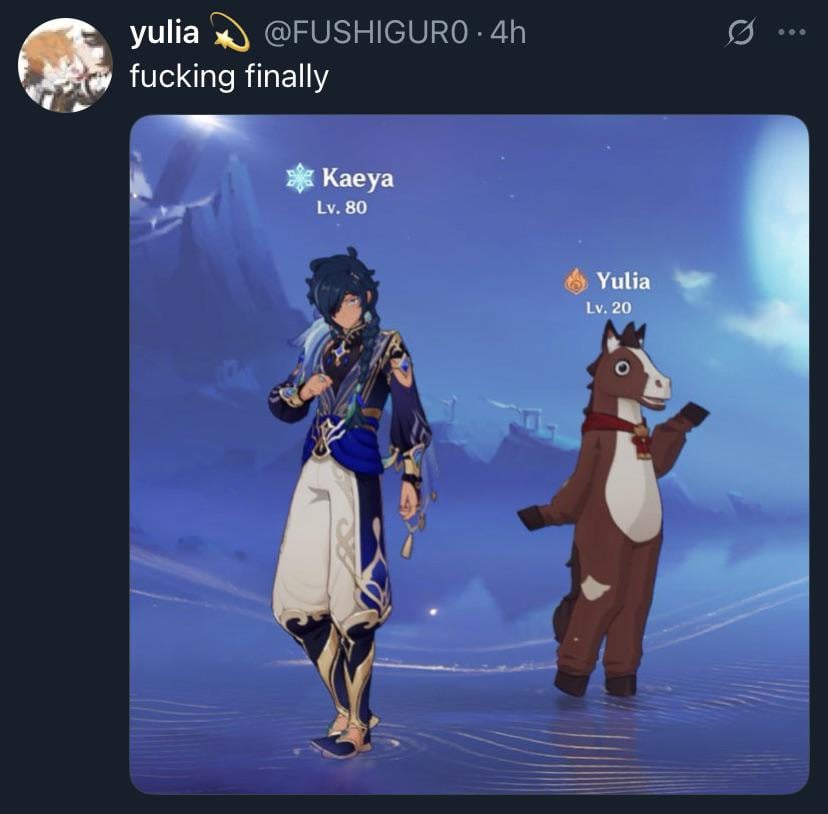Select the brown horse costume character

pos(615,510)
